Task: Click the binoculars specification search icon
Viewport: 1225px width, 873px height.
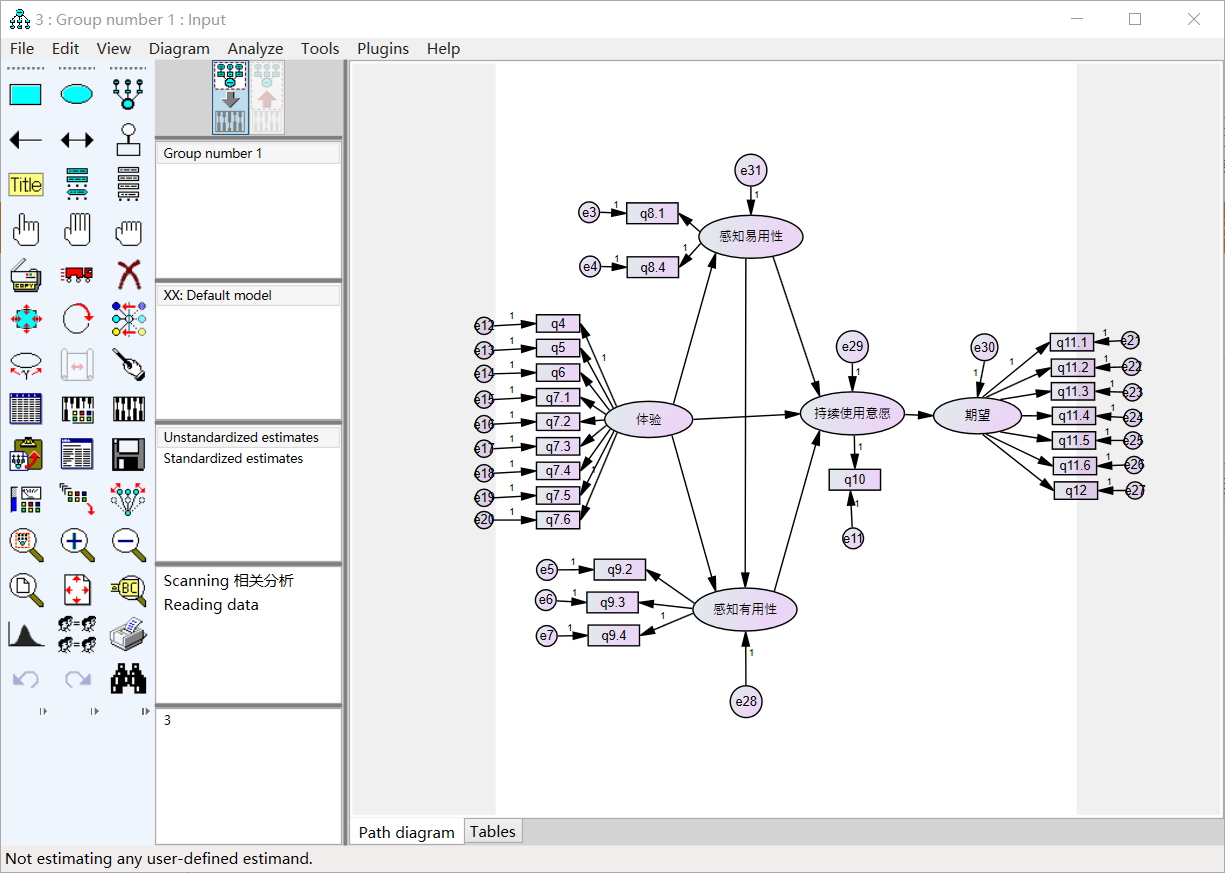Action: [x=128, y=679]
